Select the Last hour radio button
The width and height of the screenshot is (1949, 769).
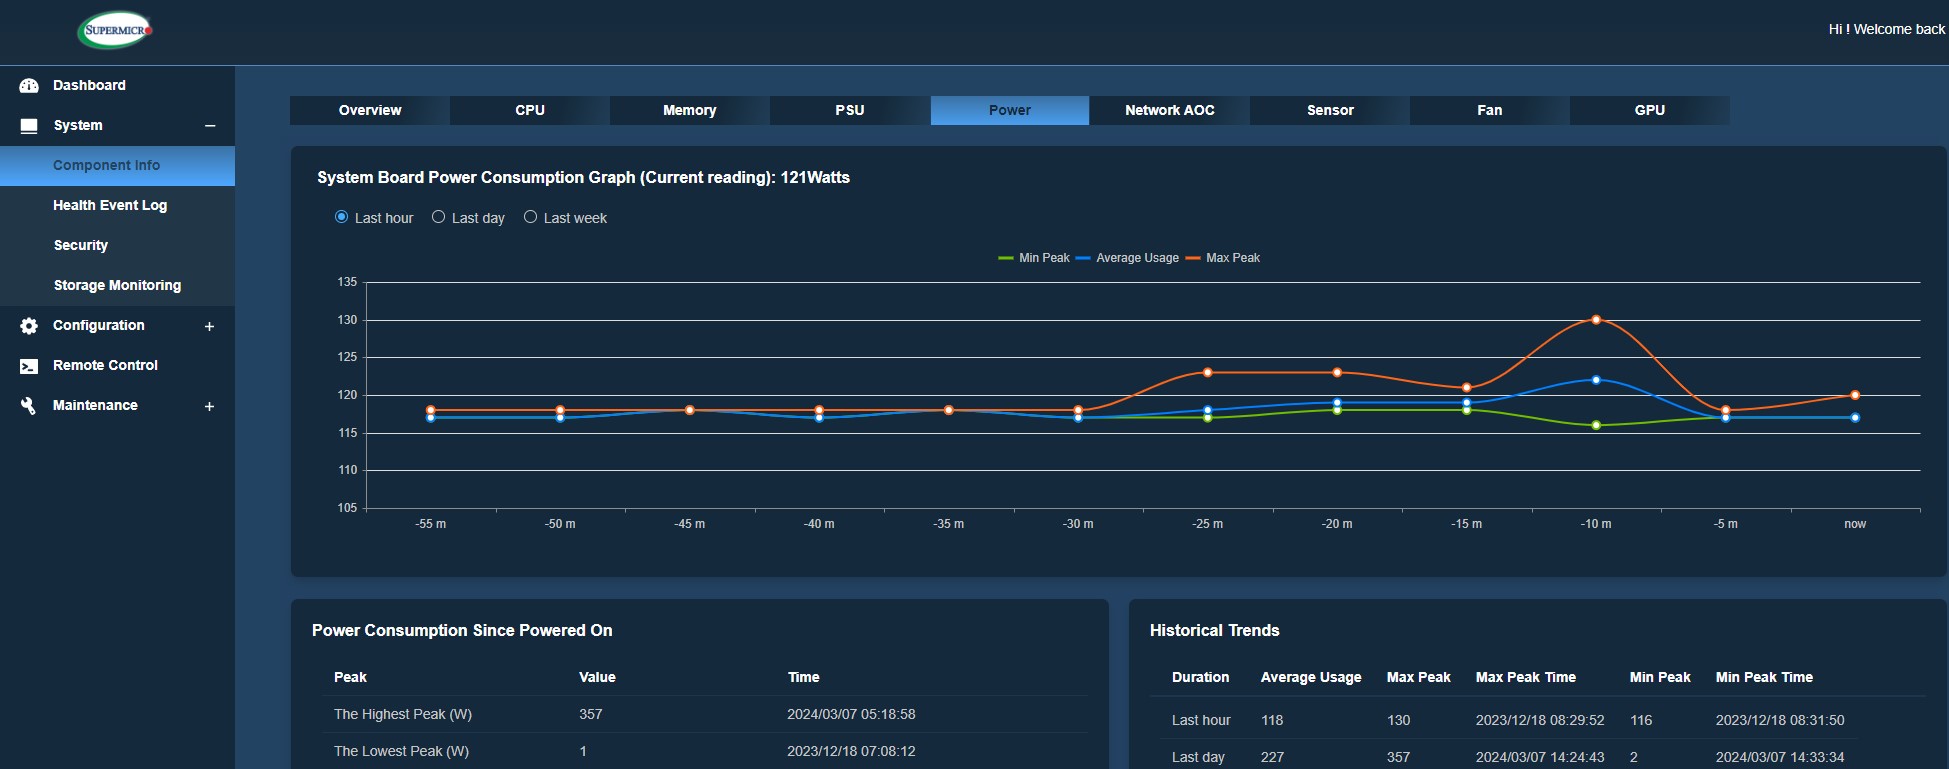tap(342, 217)
